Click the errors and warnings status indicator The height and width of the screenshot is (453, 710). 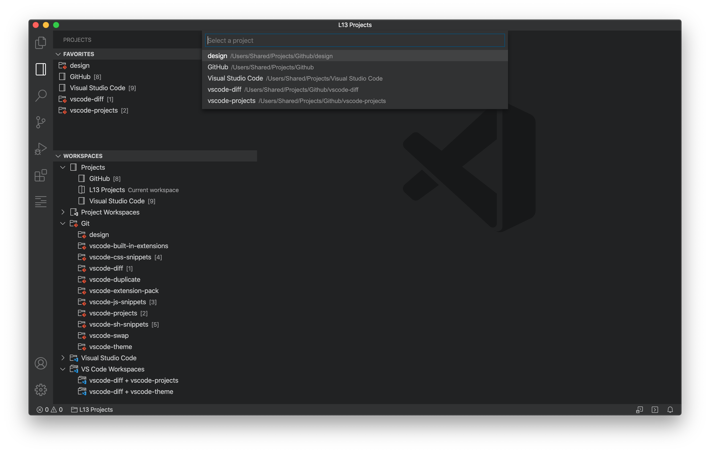tap(49, 410)
